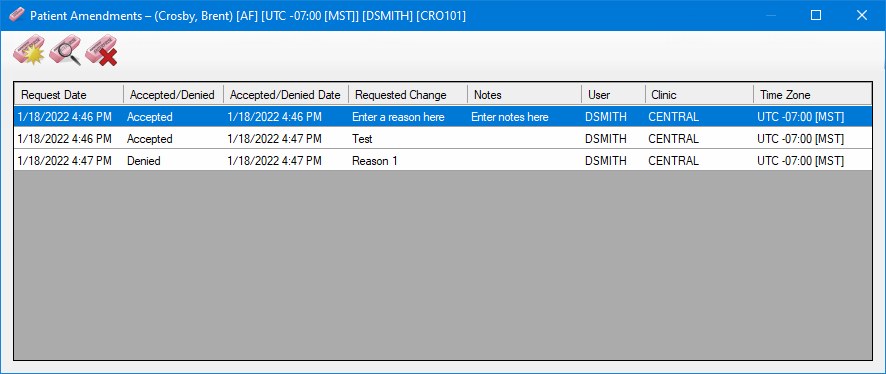Viewport: 886px width, 374px height.
Task: Select the row with 'Enter a reason here'
Action: coord(443,117)
